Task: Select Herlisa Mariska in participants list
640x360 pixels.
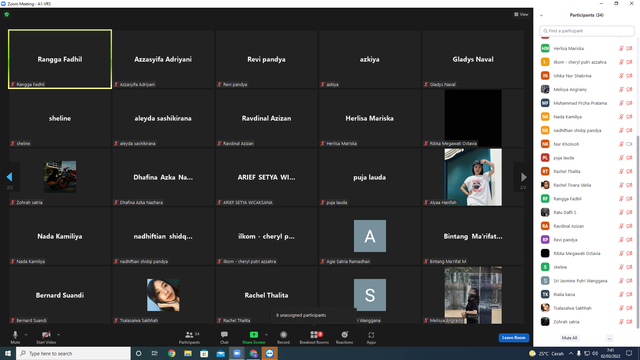Action: [587, 48]
